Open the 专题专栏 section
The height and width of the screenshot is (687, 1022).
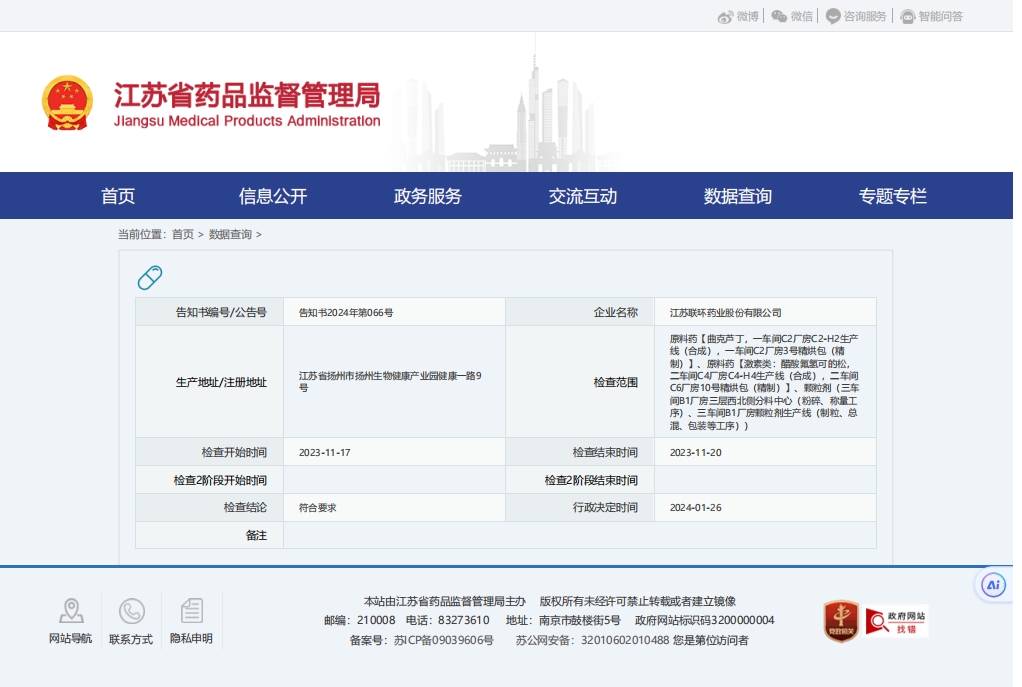893,195
